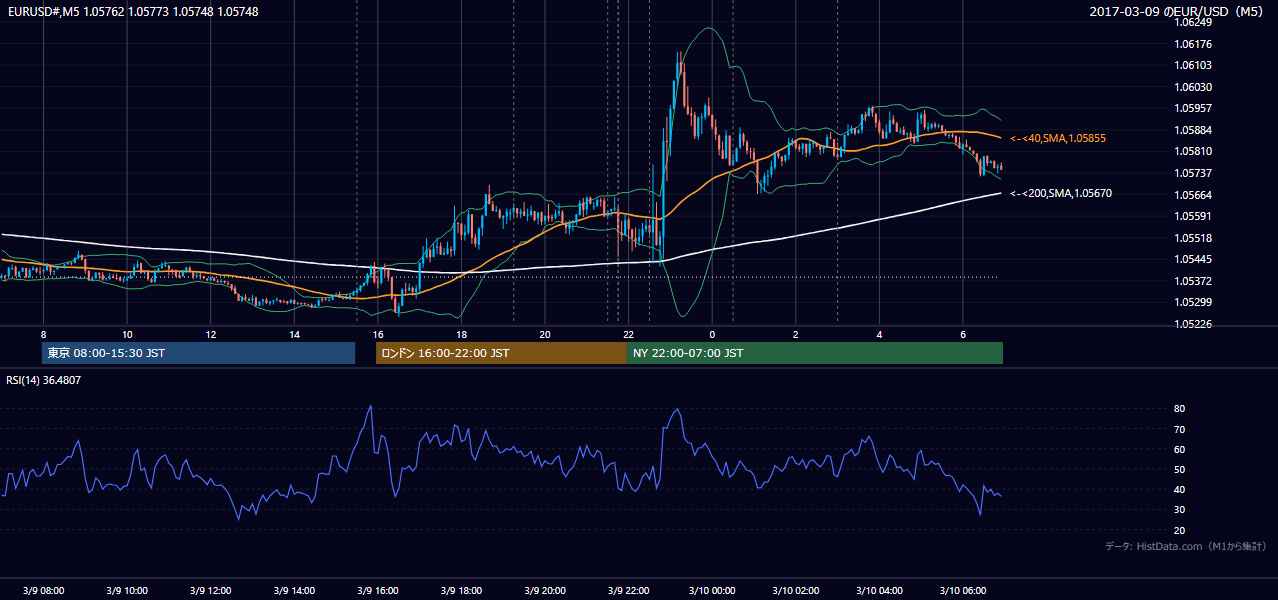Click the 3/9 16:00 bottom time label
The width and height of the screenshot is (1278, 600).
[377, 591]
